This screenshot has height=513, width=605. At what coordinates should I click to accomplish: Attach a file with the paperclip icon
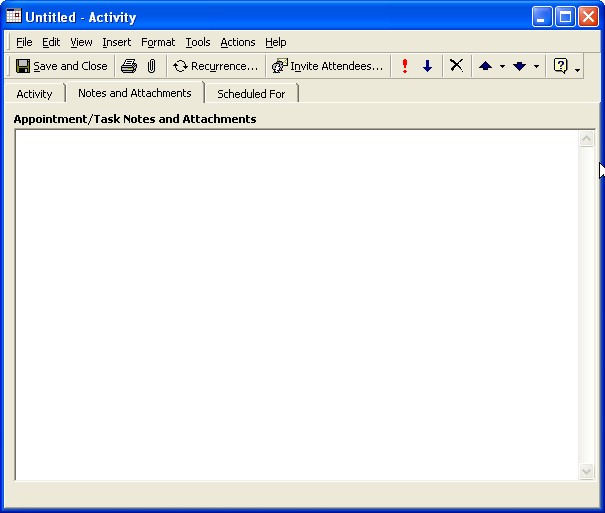pyautogui.click(x=151, y=66)
